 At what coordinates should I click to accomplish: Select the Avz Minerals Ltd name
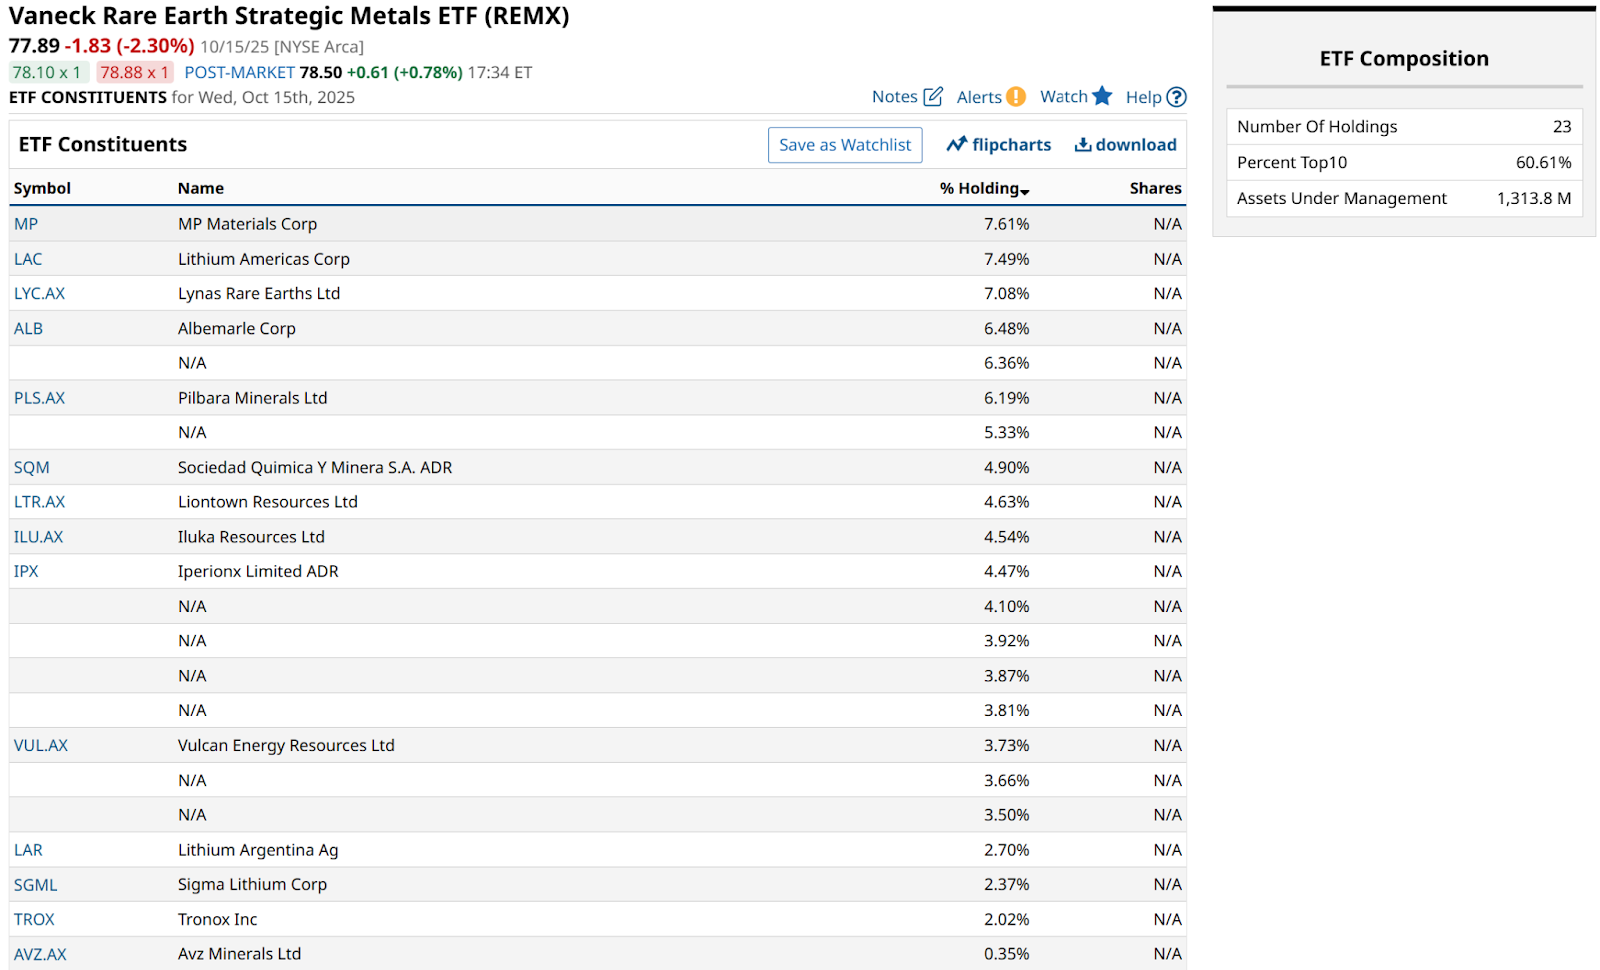239,954
